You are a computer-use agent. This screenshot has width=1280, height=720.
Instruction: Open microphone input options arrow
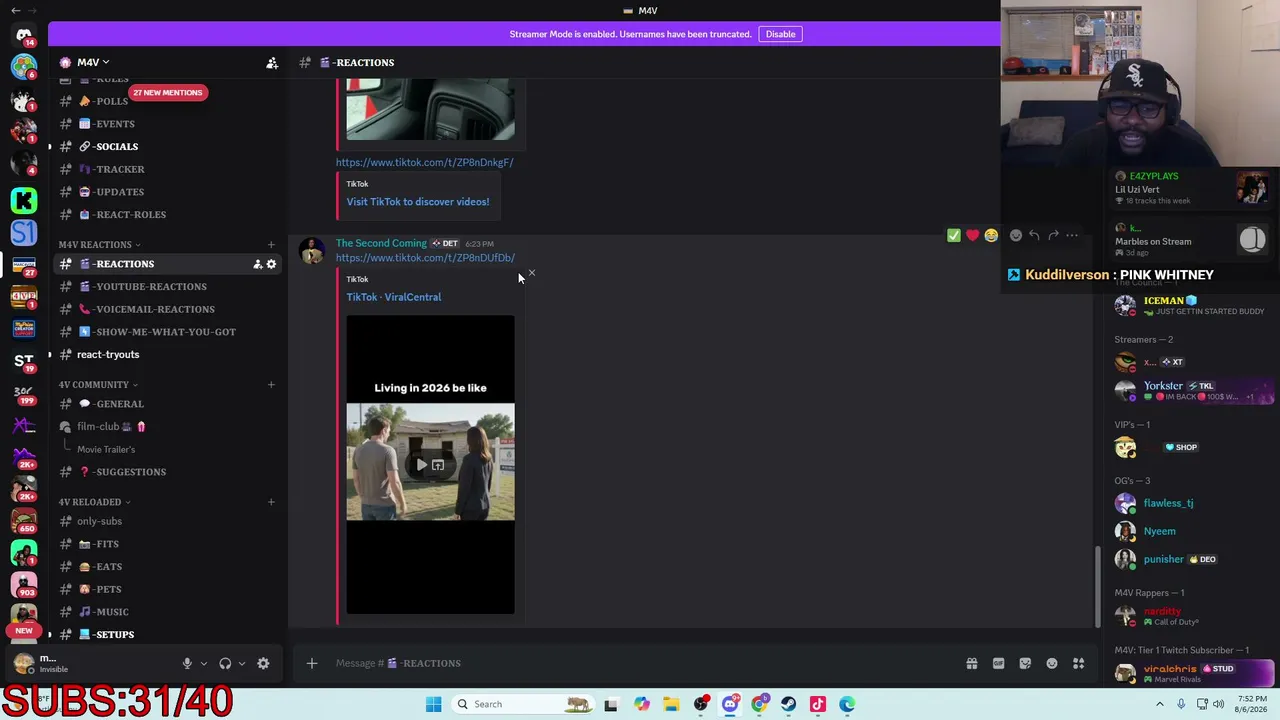click(x=204, y=663)
